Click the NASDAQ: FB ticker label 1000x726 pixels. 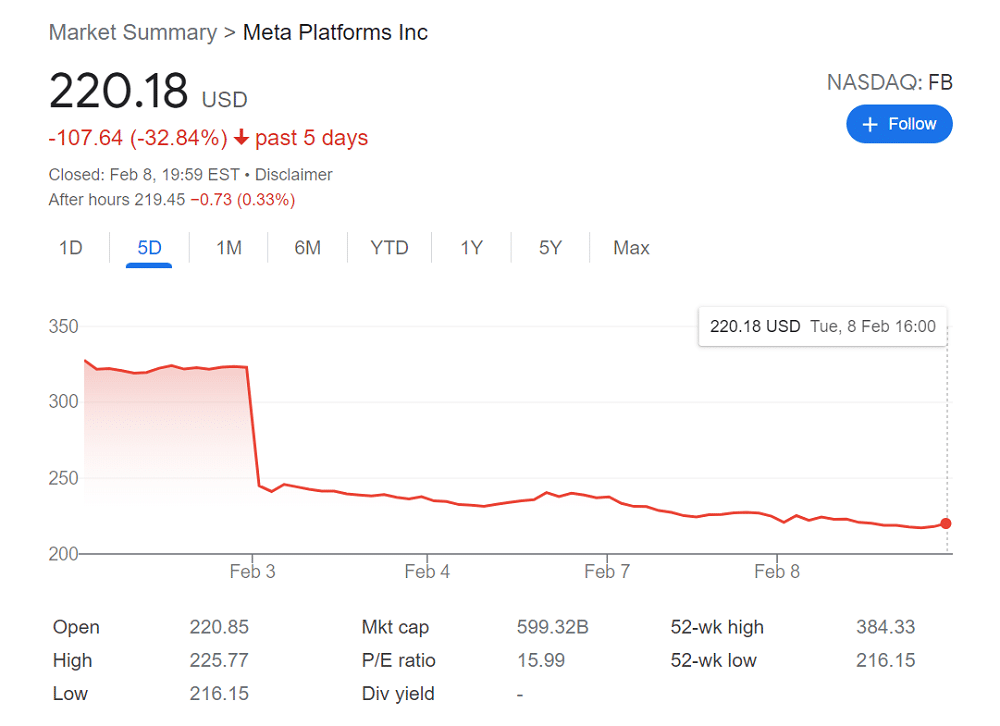coord(889,83)
